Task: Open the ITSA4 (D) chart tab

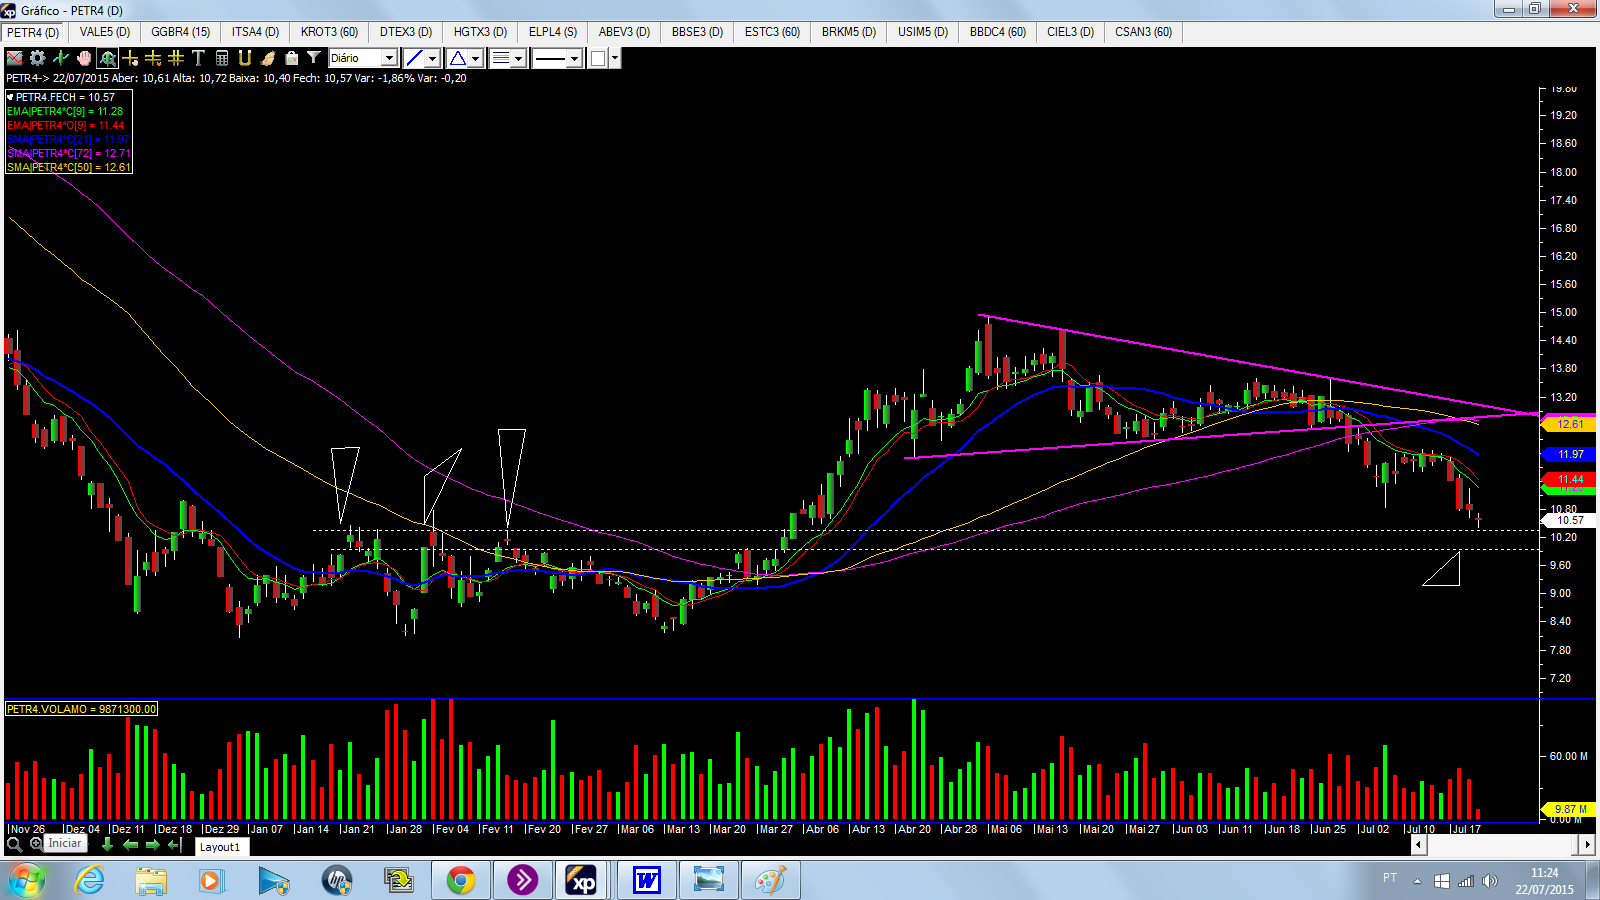Action: click(x=256, y=32)
